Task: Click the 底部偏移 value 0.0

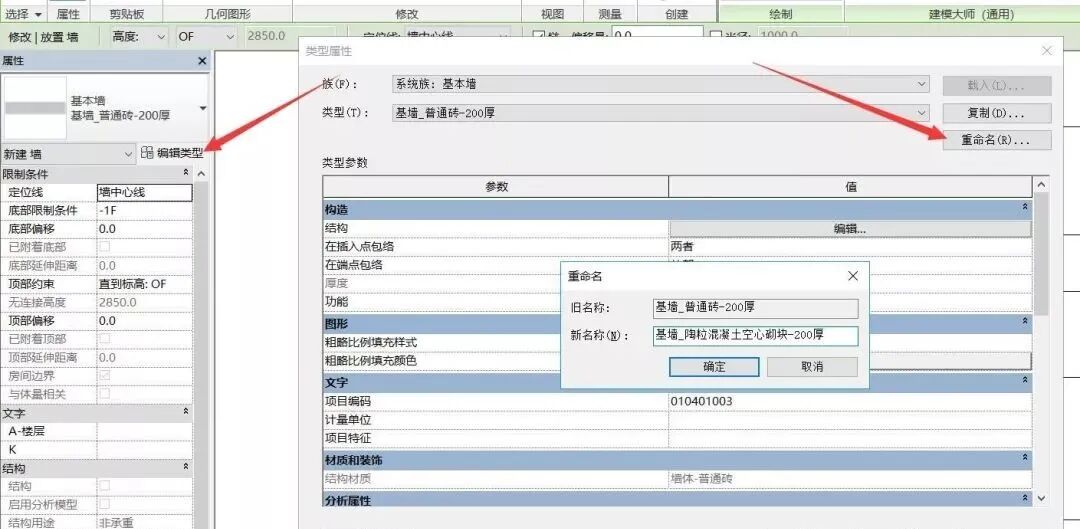Action: point(145,229)
